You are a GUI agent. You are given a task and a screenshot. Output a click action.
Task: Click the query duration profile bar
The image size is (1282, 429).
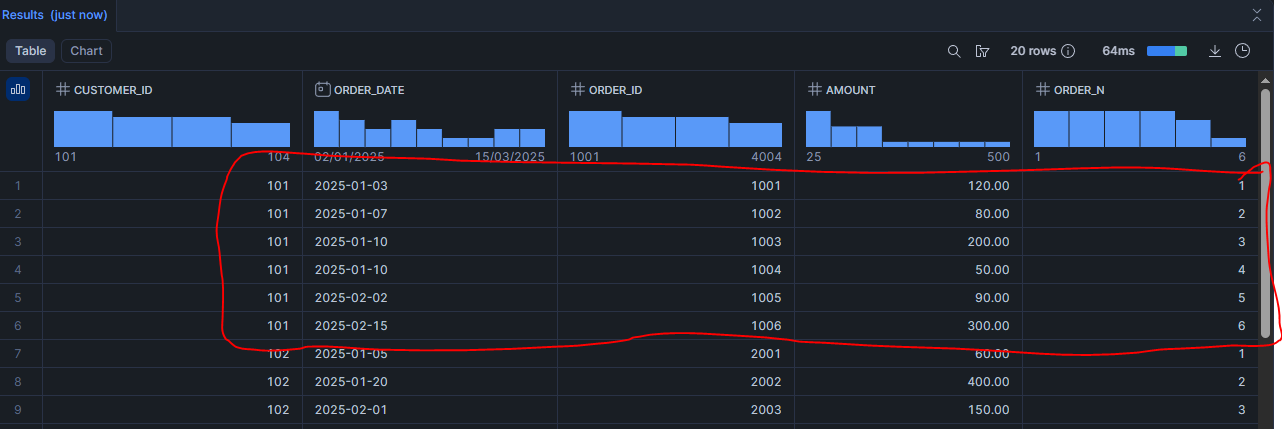coord(1166,51)
